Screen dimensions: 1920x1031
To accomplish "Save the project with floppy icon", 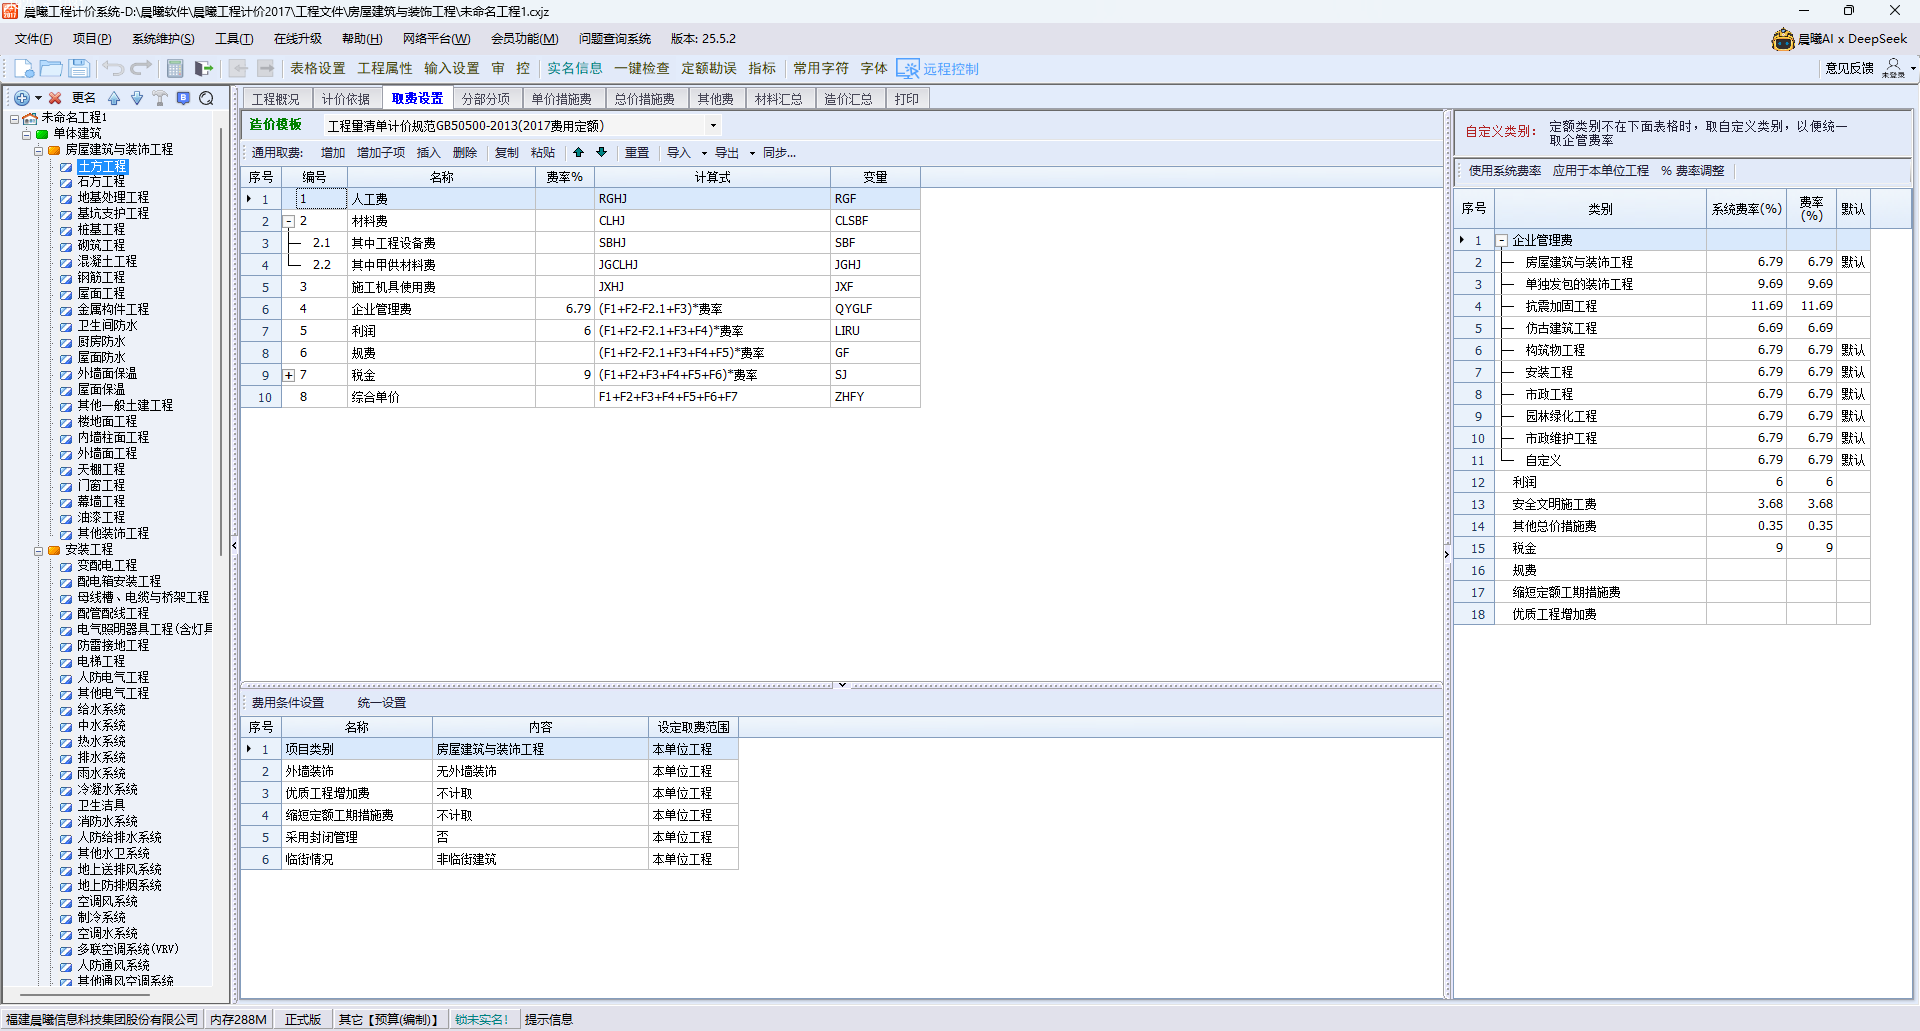I will coord(79,68).
